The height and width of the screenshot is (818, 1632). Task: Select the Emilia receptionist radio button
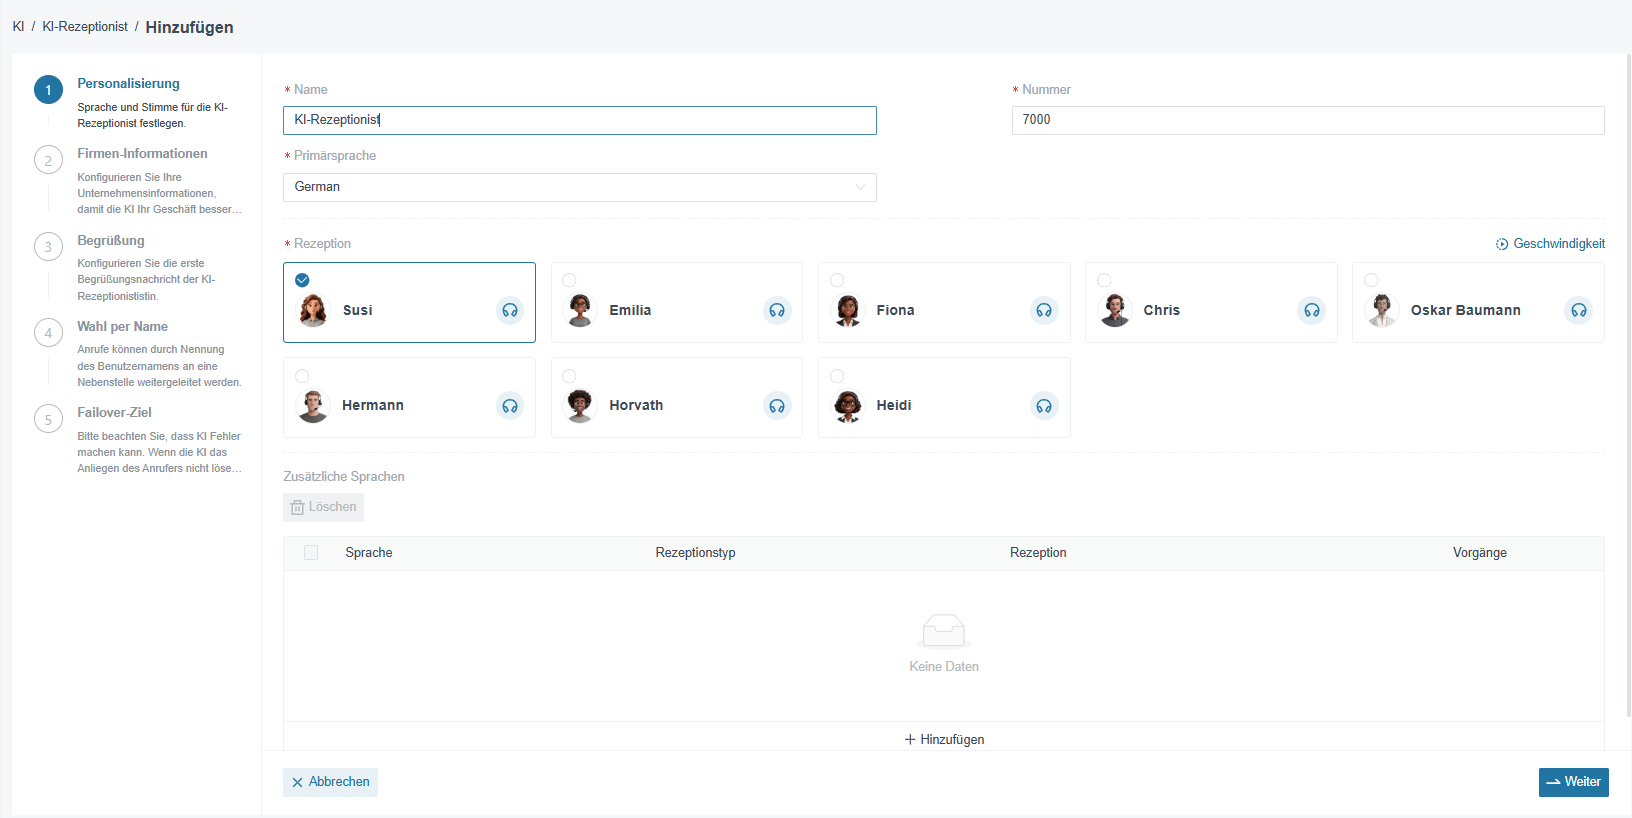coord(569,280)
